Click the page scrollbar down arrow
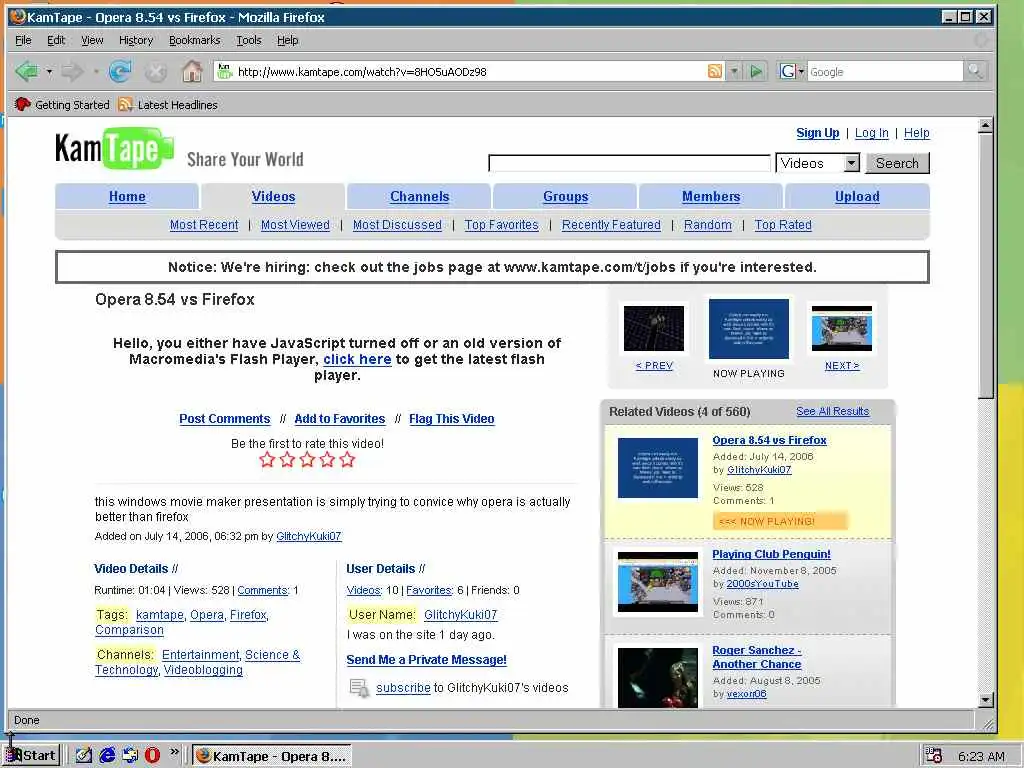Viewport: 1024px width, 768px height. coord(986,699)
